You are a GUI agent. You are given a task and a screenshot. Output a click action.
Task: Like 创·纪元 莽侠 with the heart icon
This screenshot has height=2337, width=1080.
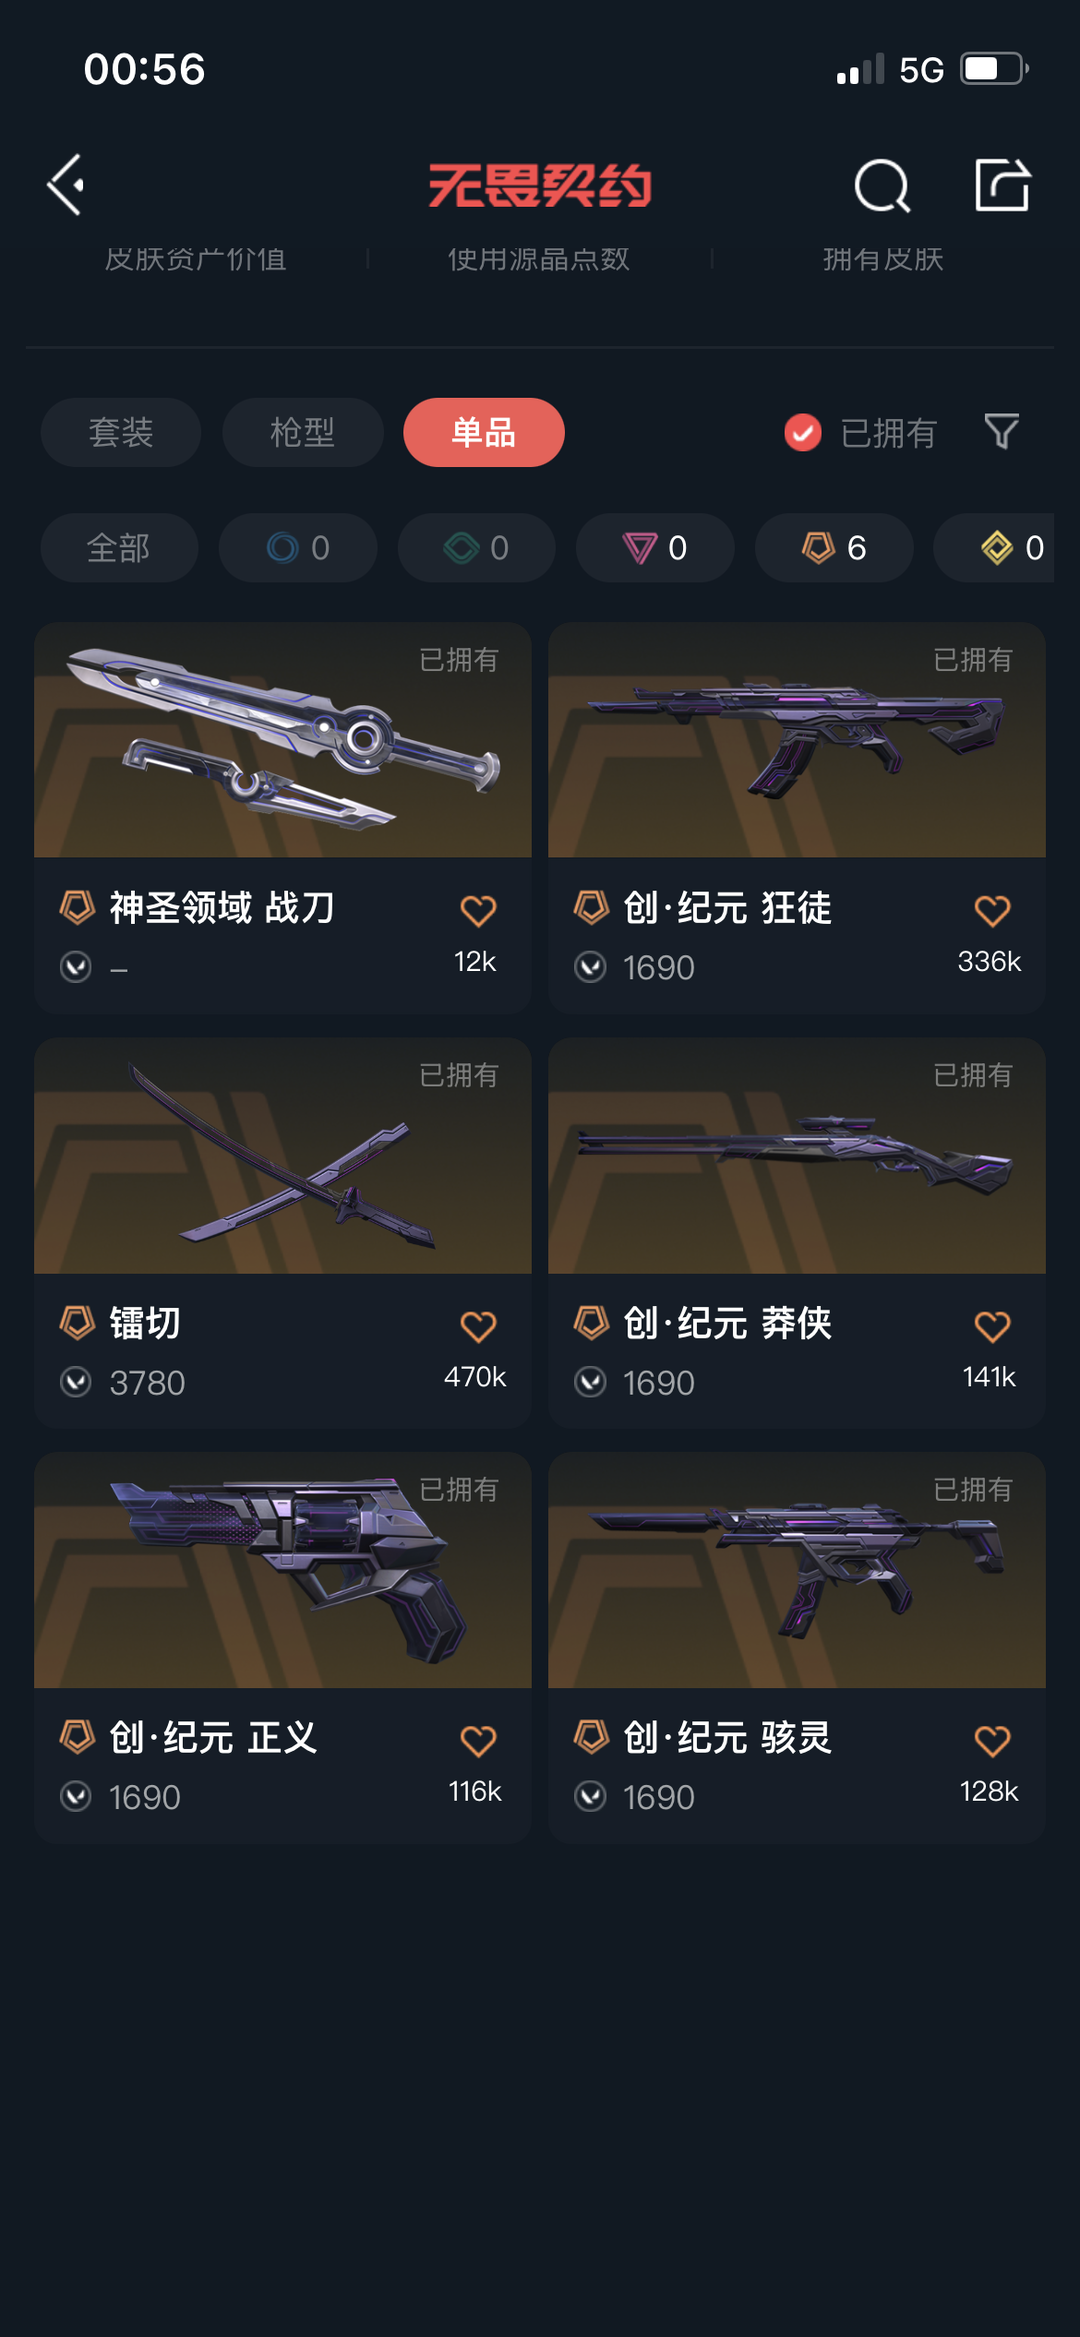pos(992,1326)
